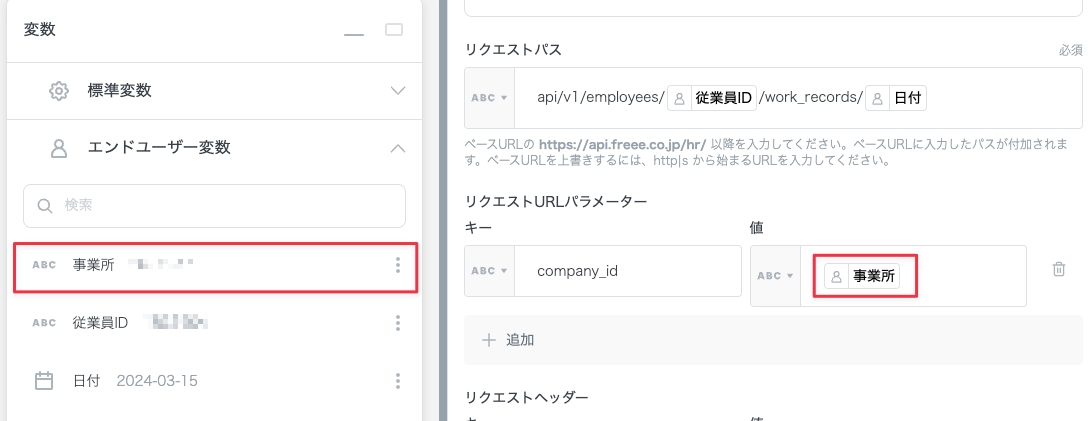Delete the company_id parameter with trash icon
This screenshot has height=421, width=1092.
1058,269
